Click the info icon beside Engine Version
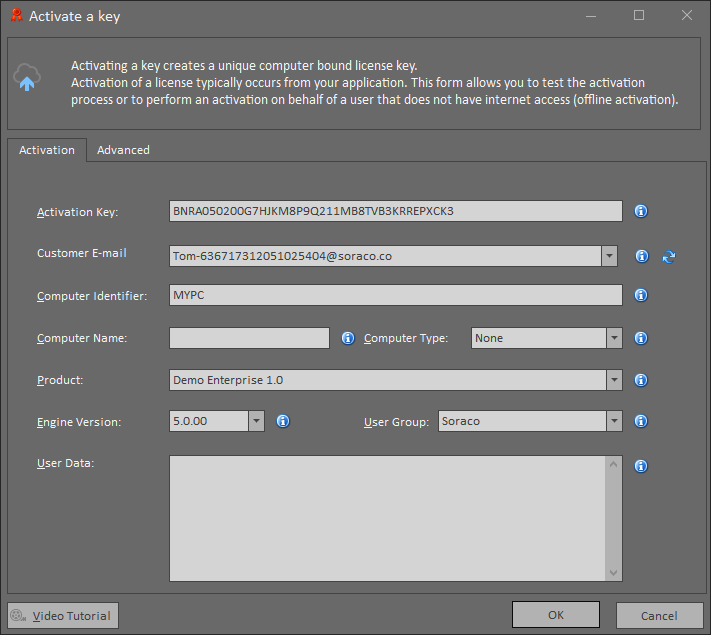Image resolution: width=711 pixels, height=635 pixels. [x=283, y=421]
